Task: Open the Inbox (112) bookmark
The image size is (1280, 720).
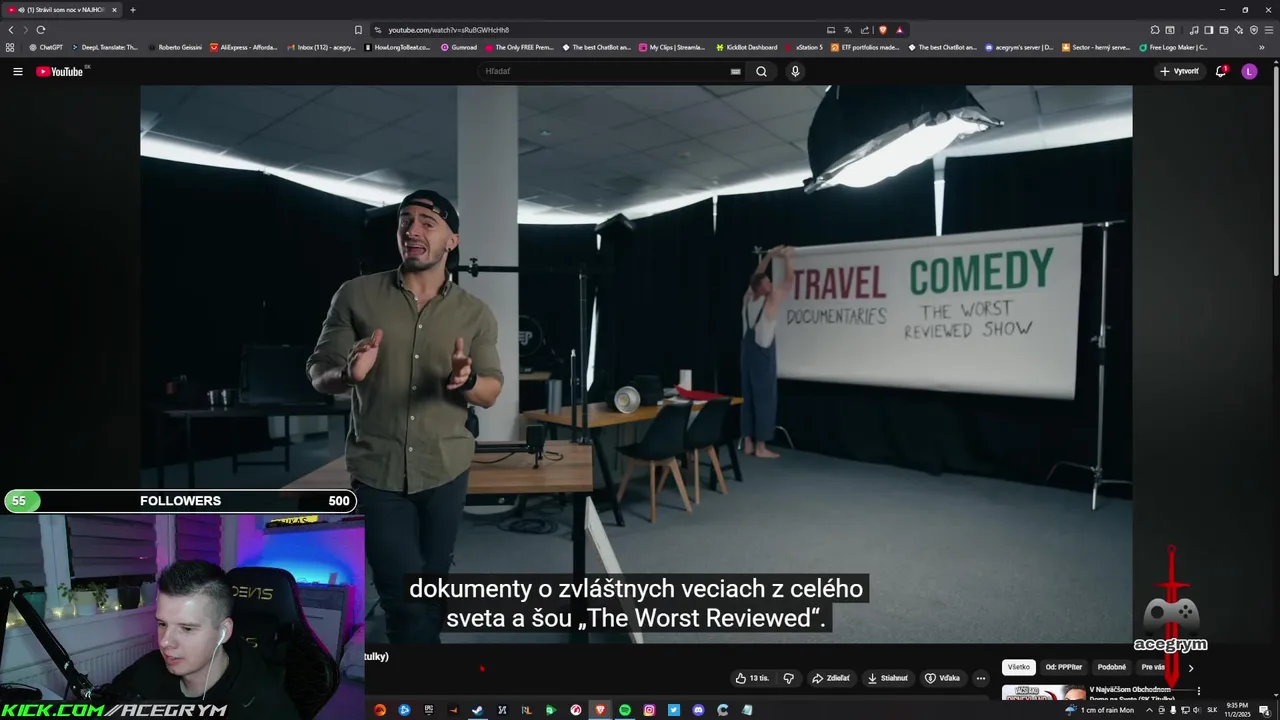Action: pyautogui.click(x=321, y=47)
